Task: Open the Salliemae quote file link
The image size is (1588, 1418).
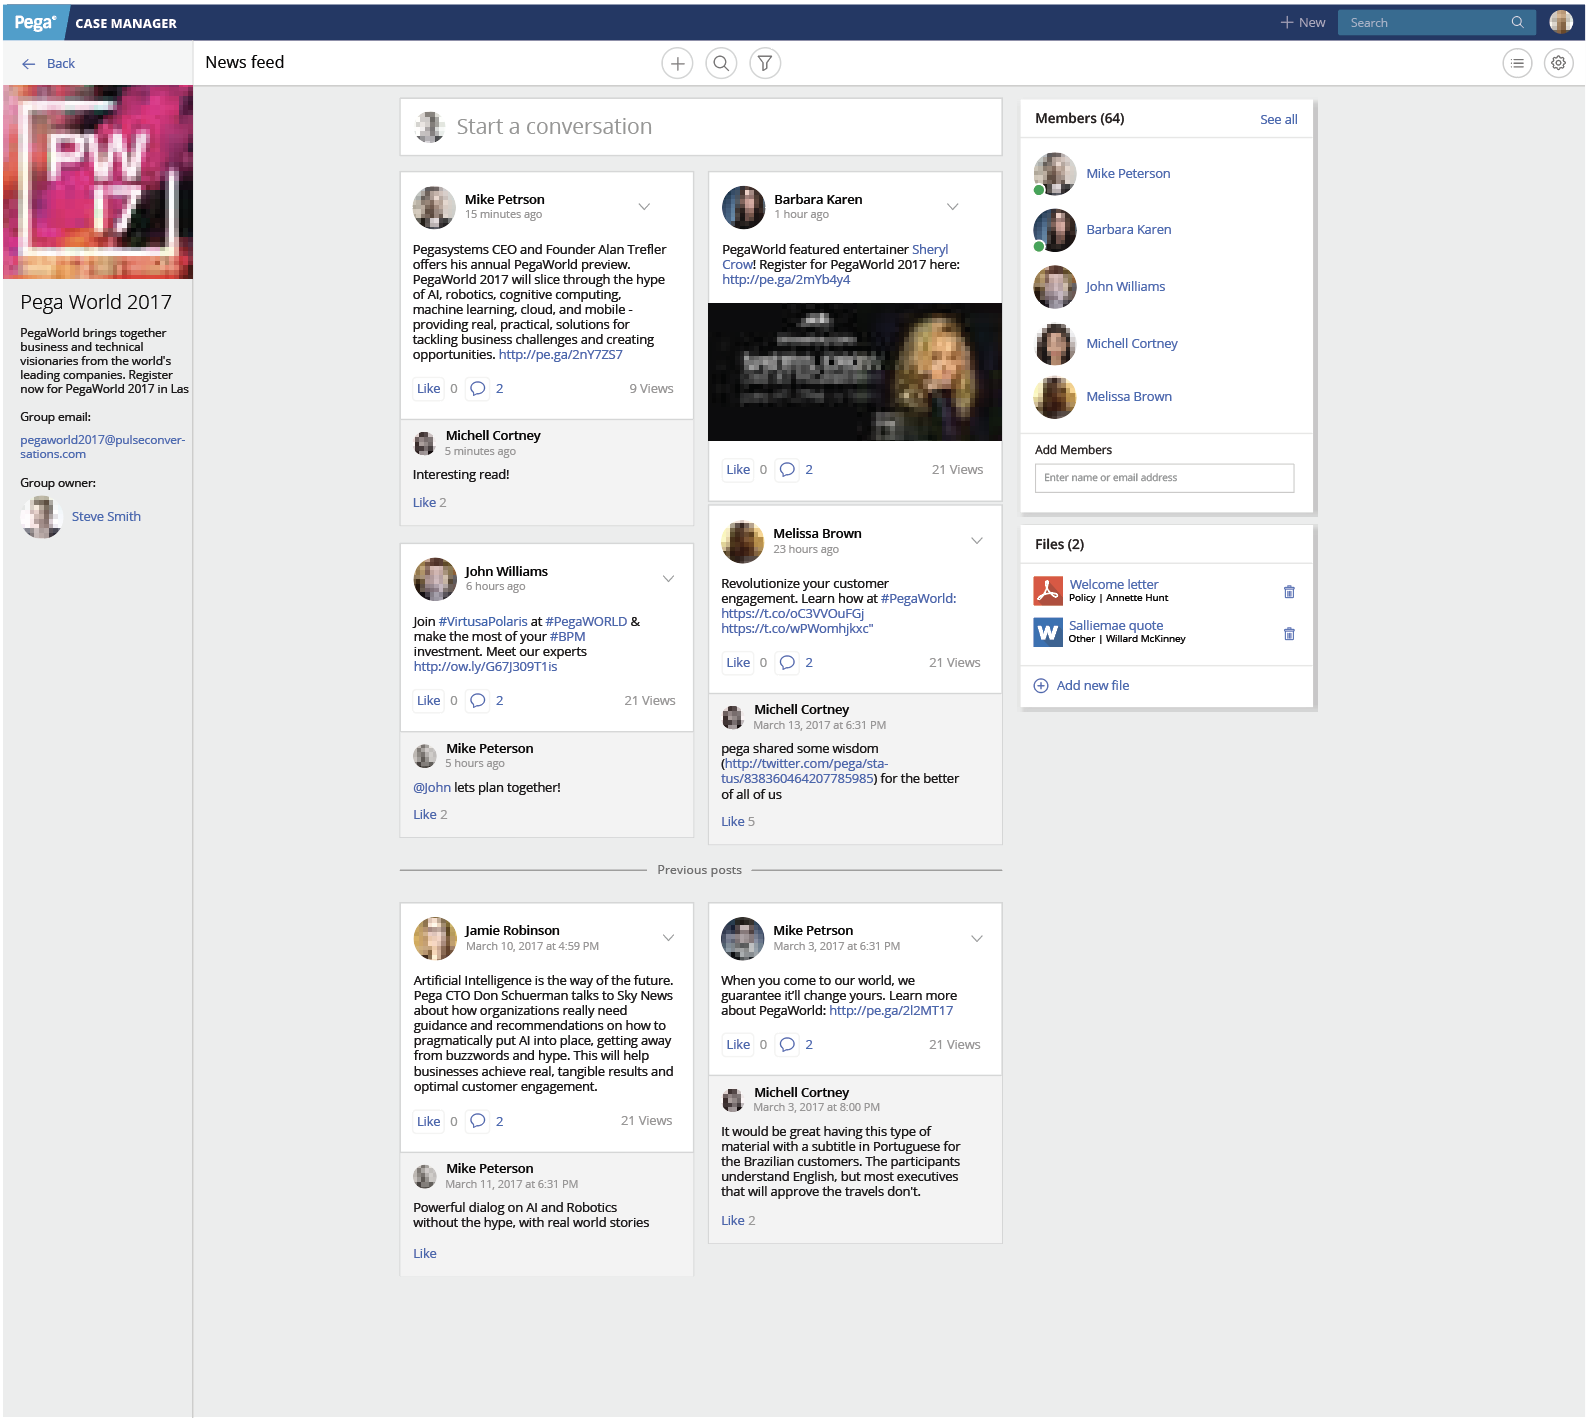Action: [x=1116, y=625]
